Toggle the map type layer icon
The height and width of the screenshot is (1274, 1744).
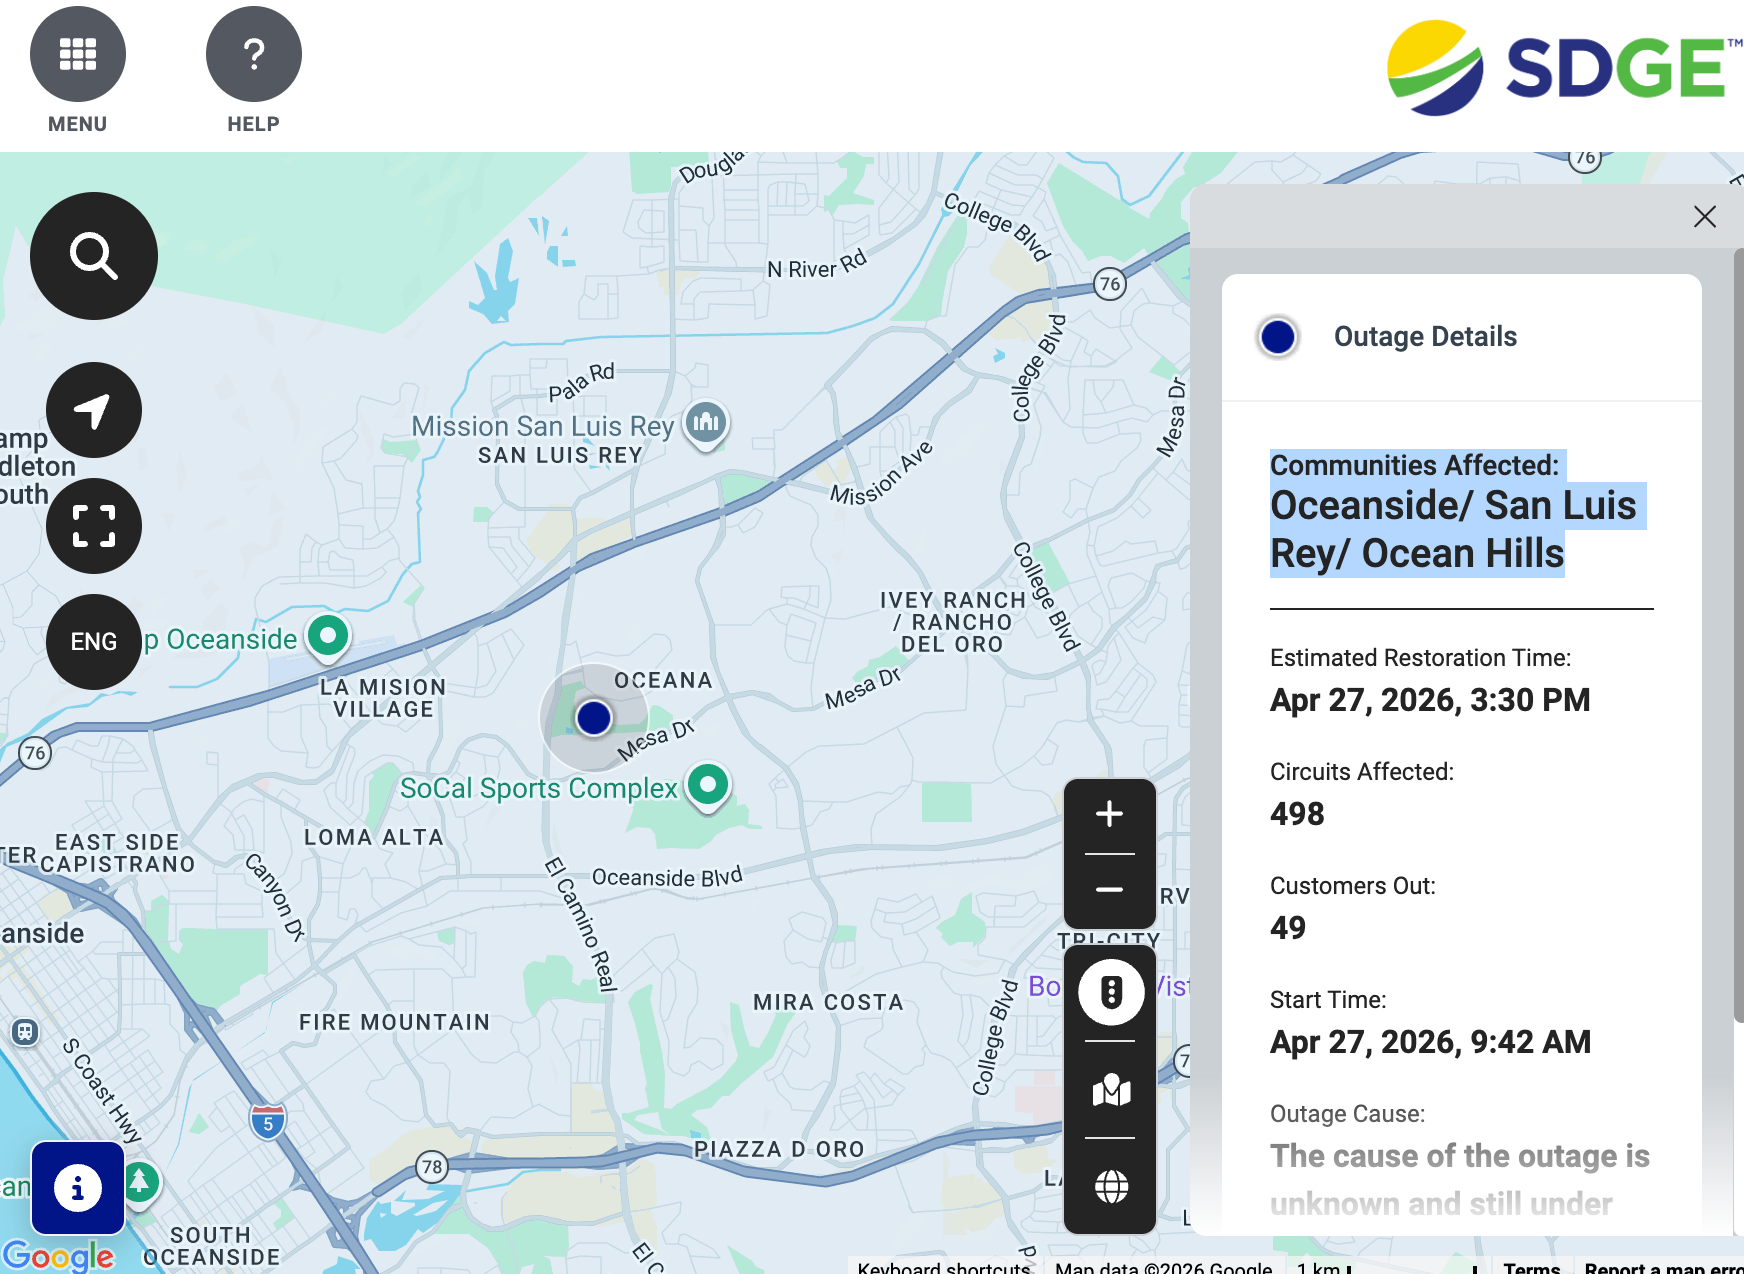pyautogui.click(x=1111, y=1090)
